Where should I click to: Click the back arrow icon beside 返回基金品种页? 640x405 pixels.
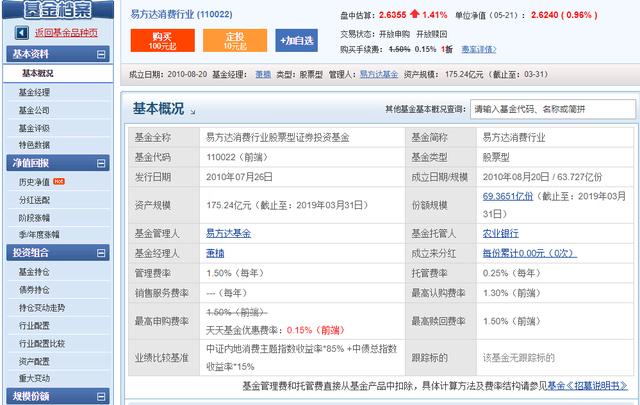pos(22,33)
